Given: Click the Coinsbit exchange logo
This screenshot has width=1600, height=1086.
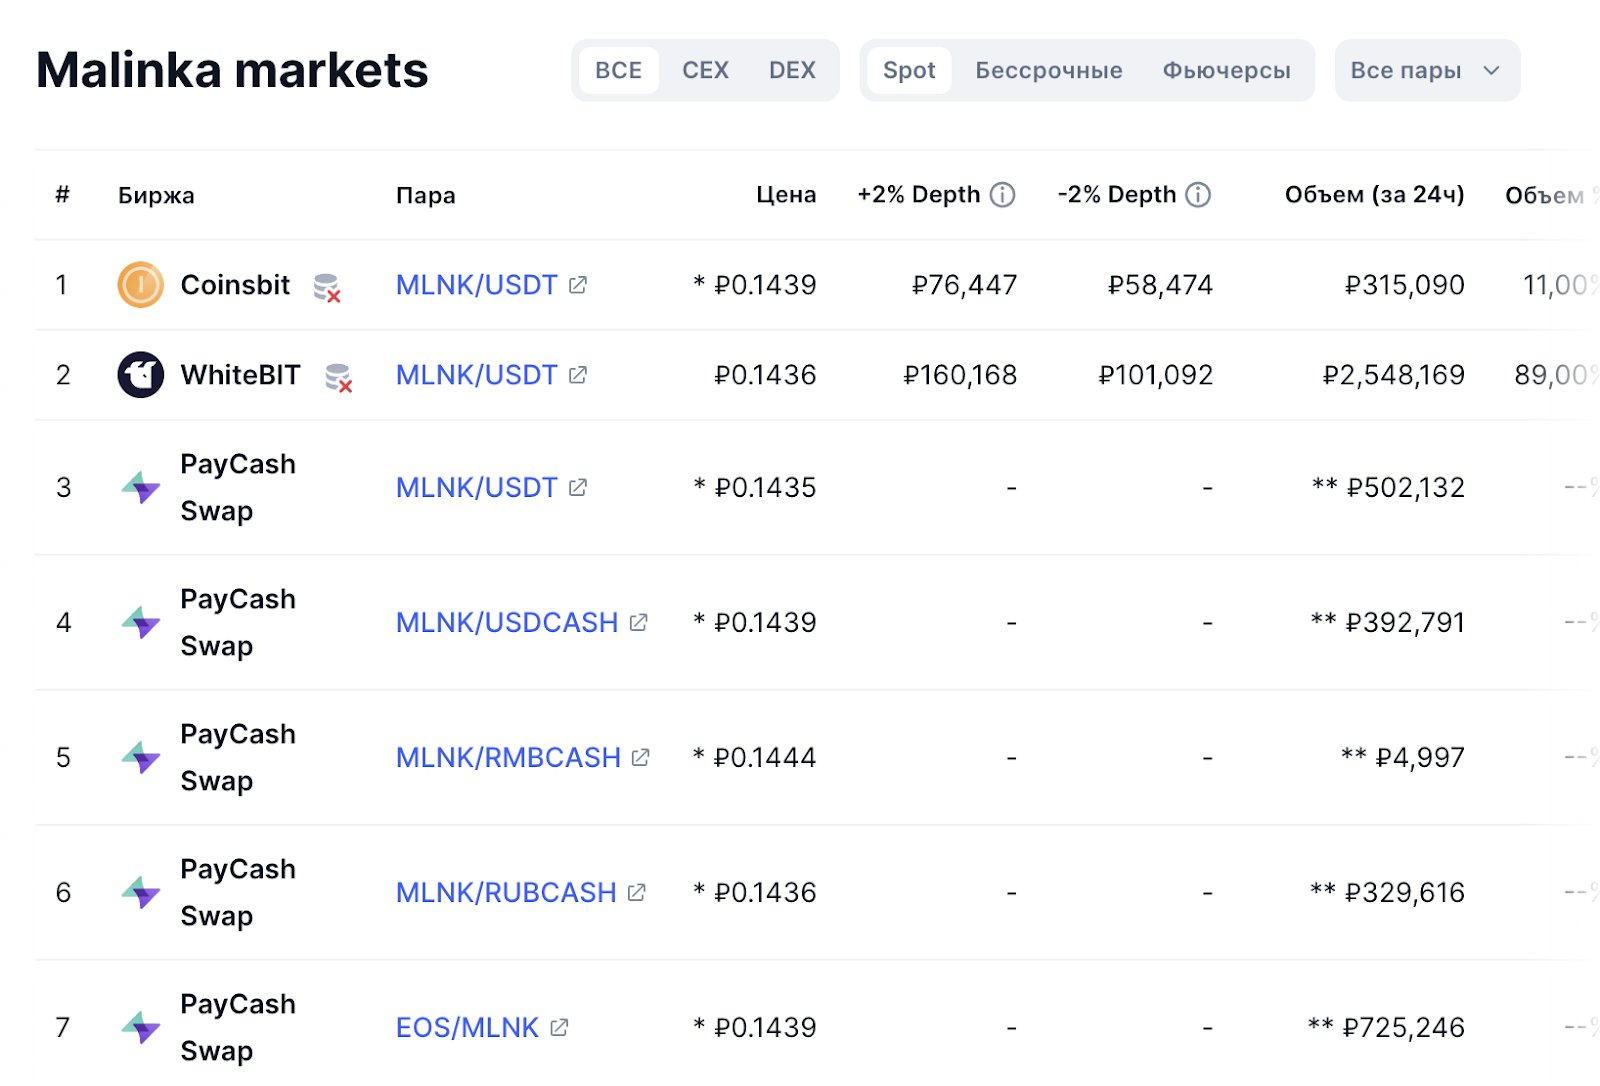Looking at the screenshot, I should coord(141,285).
